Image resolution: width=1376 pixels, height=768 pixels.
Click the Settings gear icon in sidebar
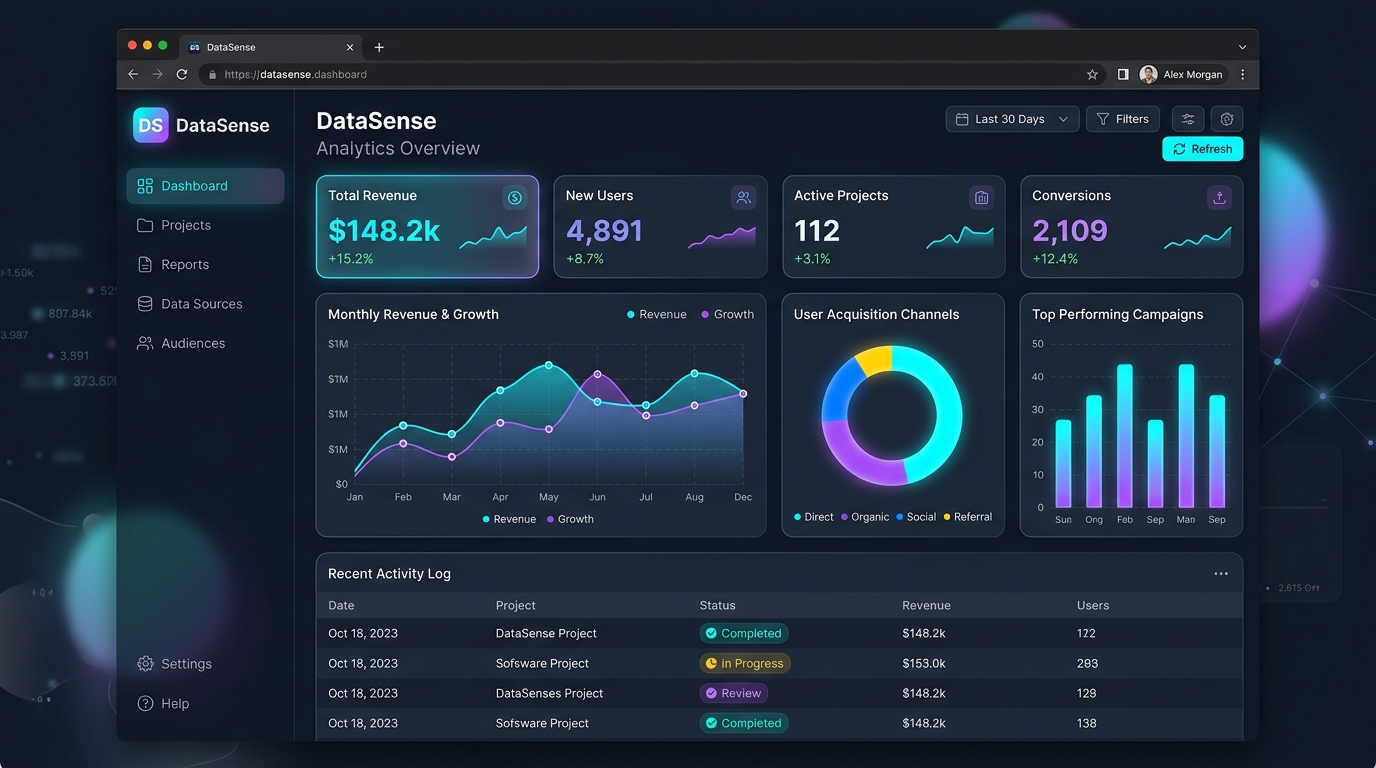point(145,664)
